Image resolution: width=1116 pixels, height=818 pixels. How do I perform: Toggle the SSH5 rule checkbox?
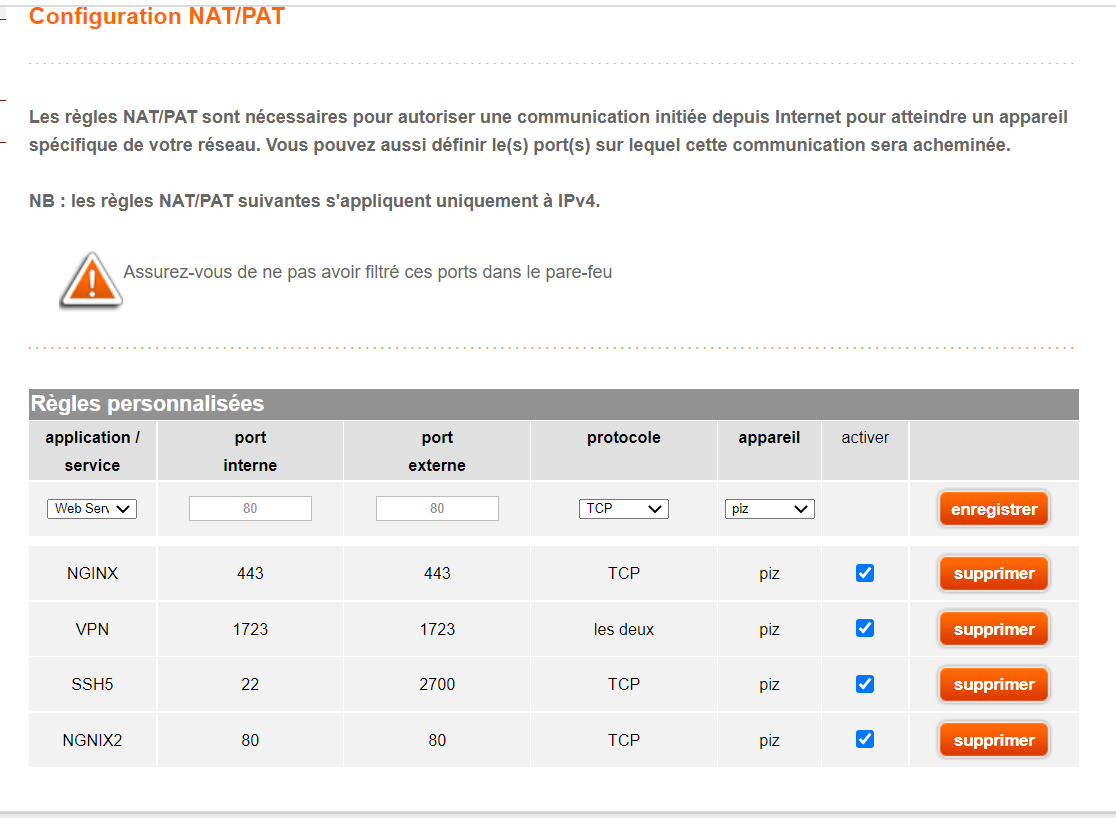coord(865,684)
